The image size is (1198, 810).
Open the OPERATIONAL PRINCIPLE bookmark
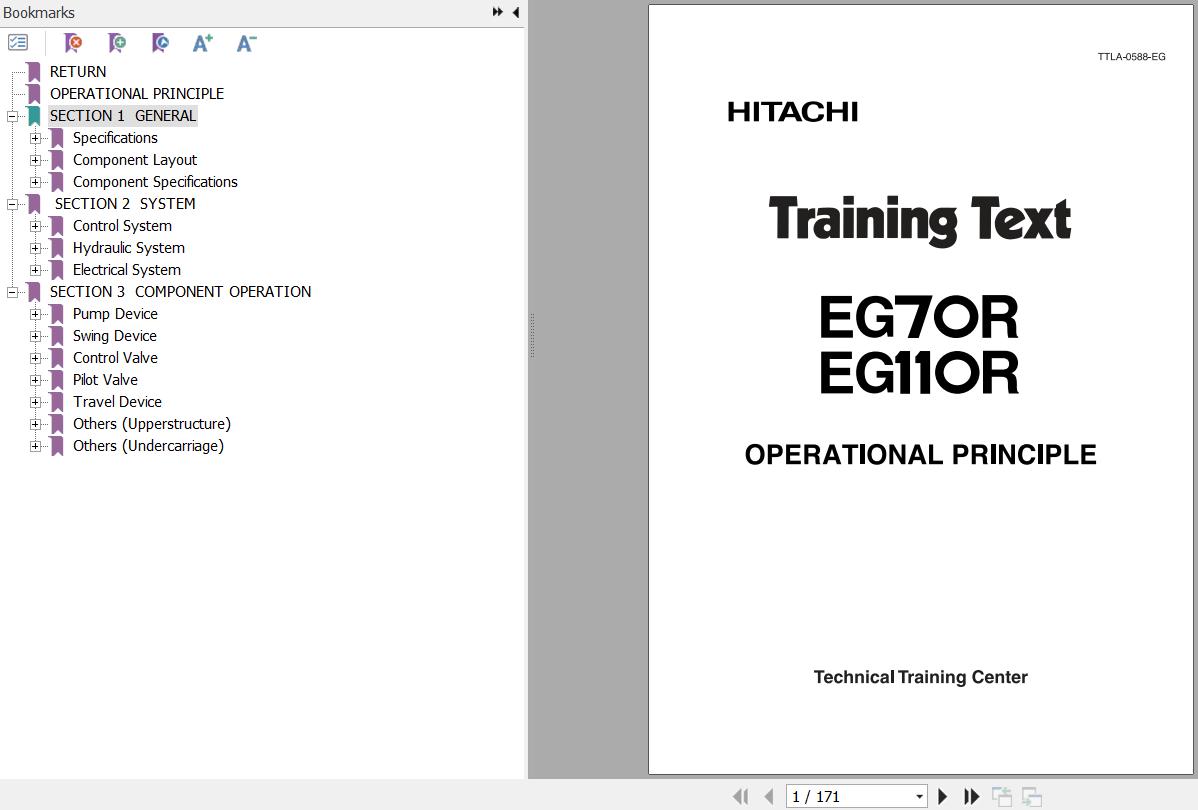pos(137,94)
